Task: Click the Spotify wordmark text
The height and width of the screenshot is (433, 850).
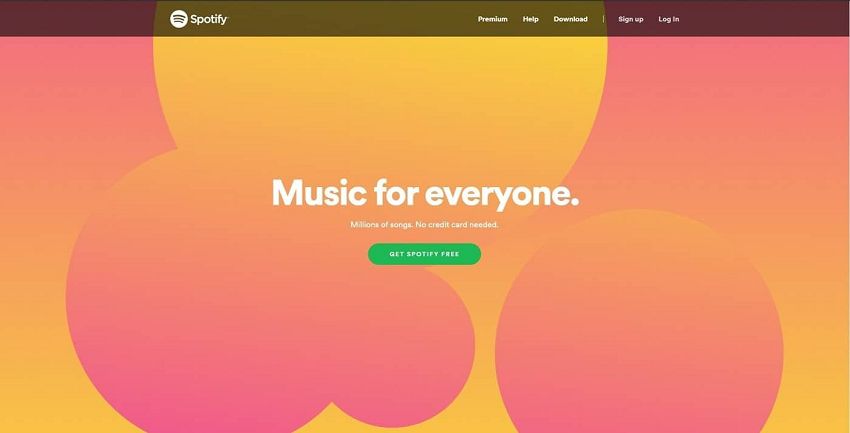Action: point(209,20)
